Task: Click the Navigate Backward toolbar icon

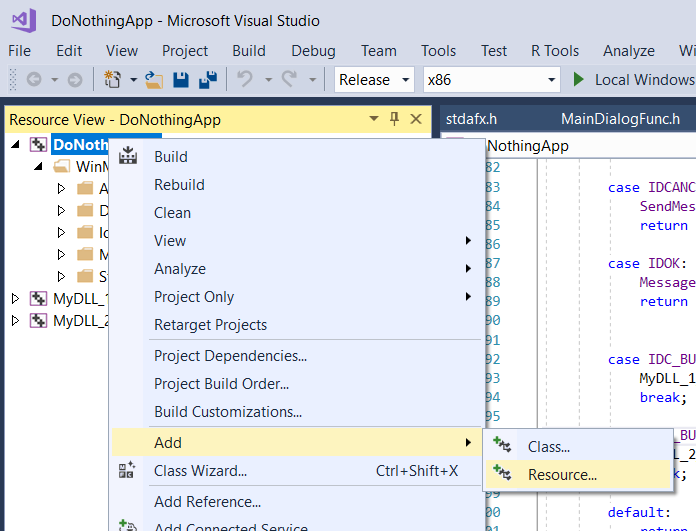Action: (x=34, y=80)
